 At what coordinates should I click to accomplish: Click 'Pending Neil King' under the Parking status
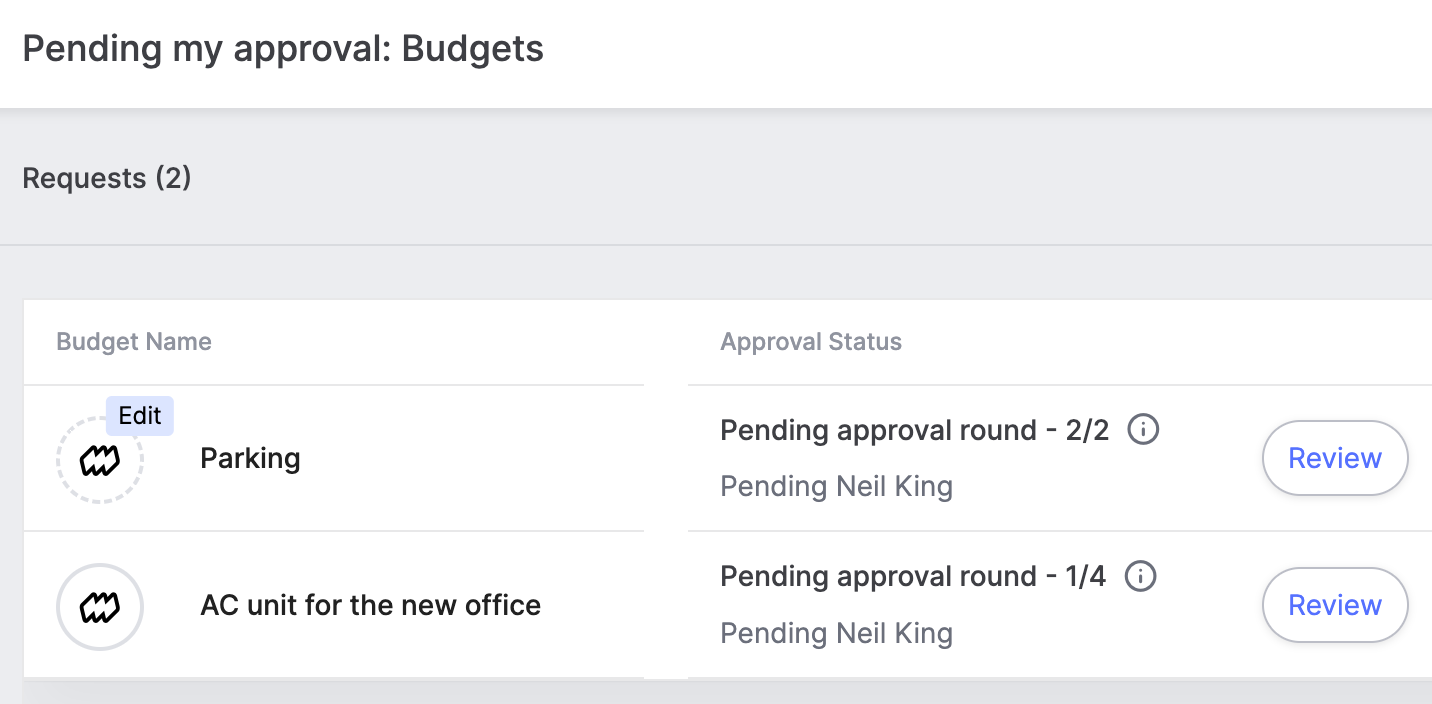click(836, 487)
